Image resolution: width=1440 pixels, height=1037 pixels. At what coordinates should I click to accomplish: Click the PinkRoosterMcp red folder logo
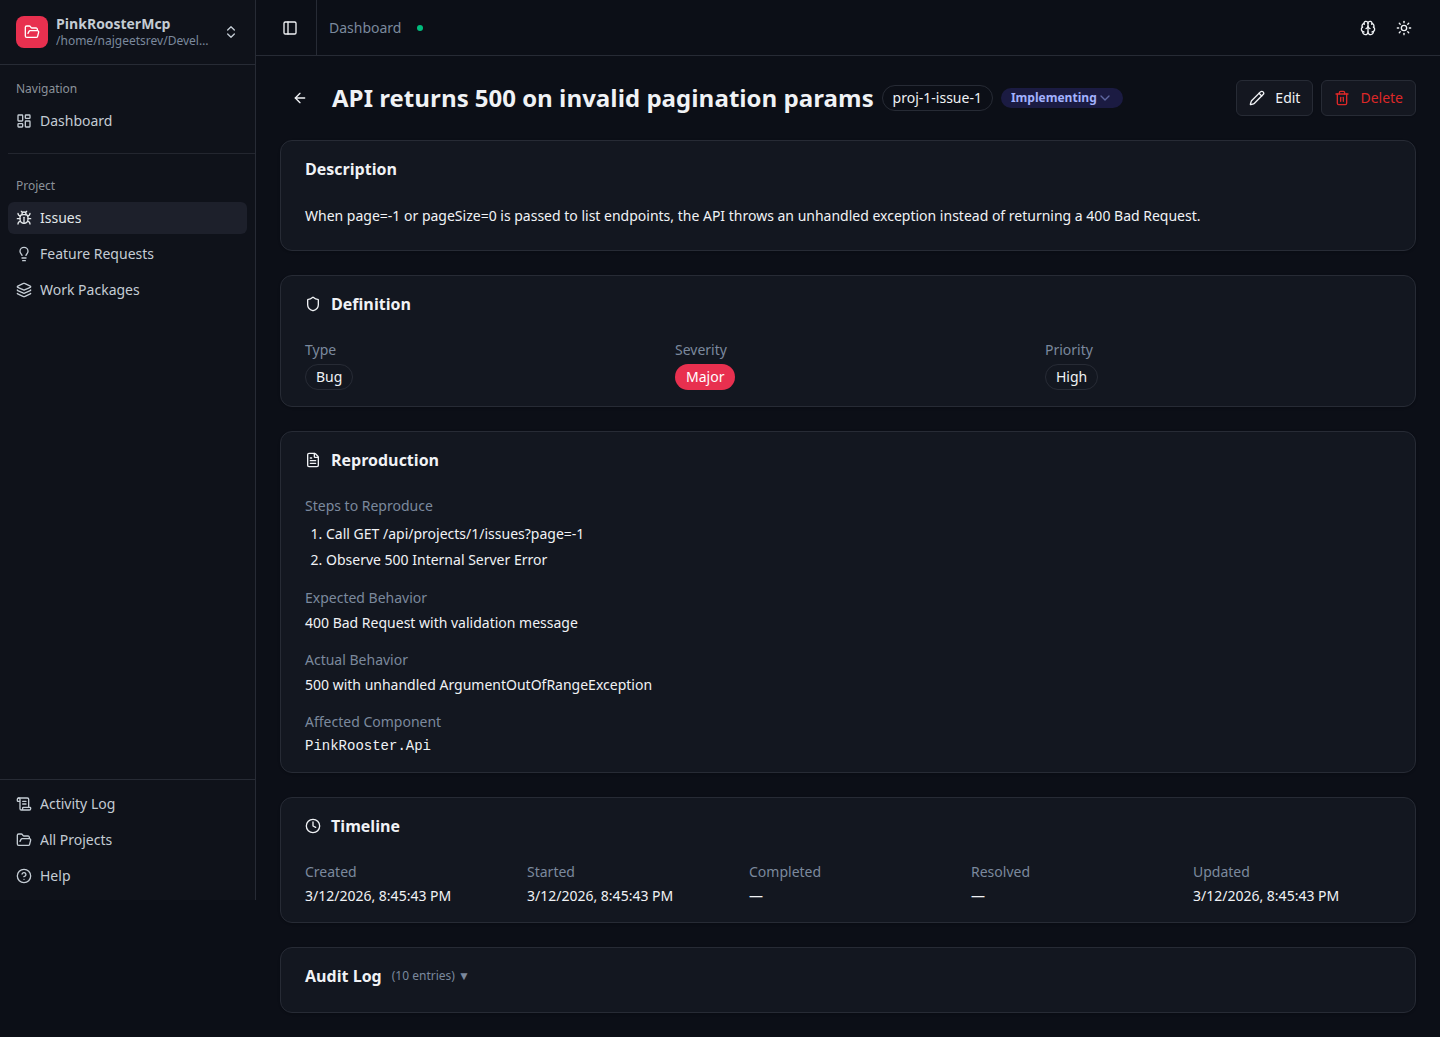click(x=32, y=32)
